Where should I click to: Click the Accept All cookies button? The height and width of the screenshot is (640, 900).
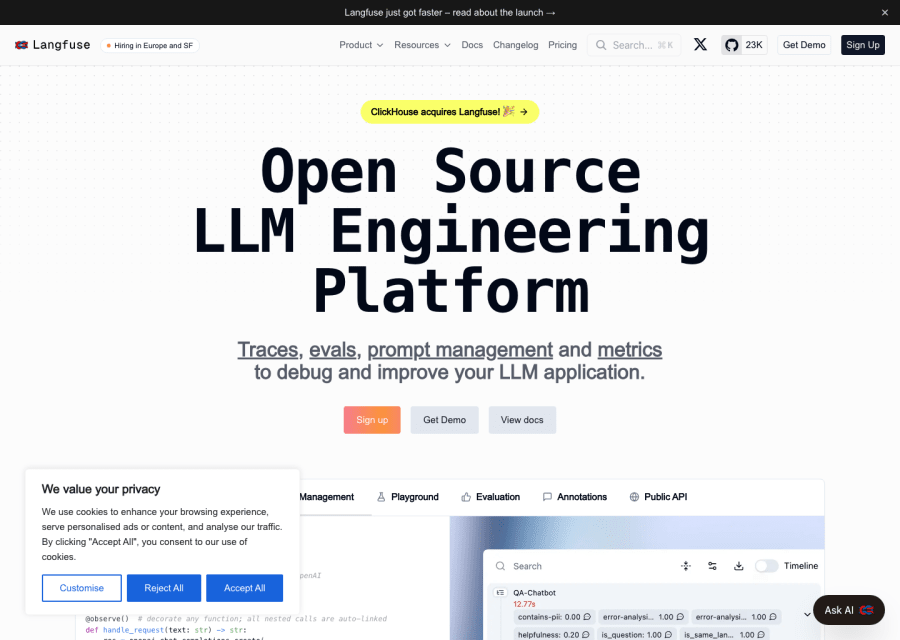click(244, 588)
